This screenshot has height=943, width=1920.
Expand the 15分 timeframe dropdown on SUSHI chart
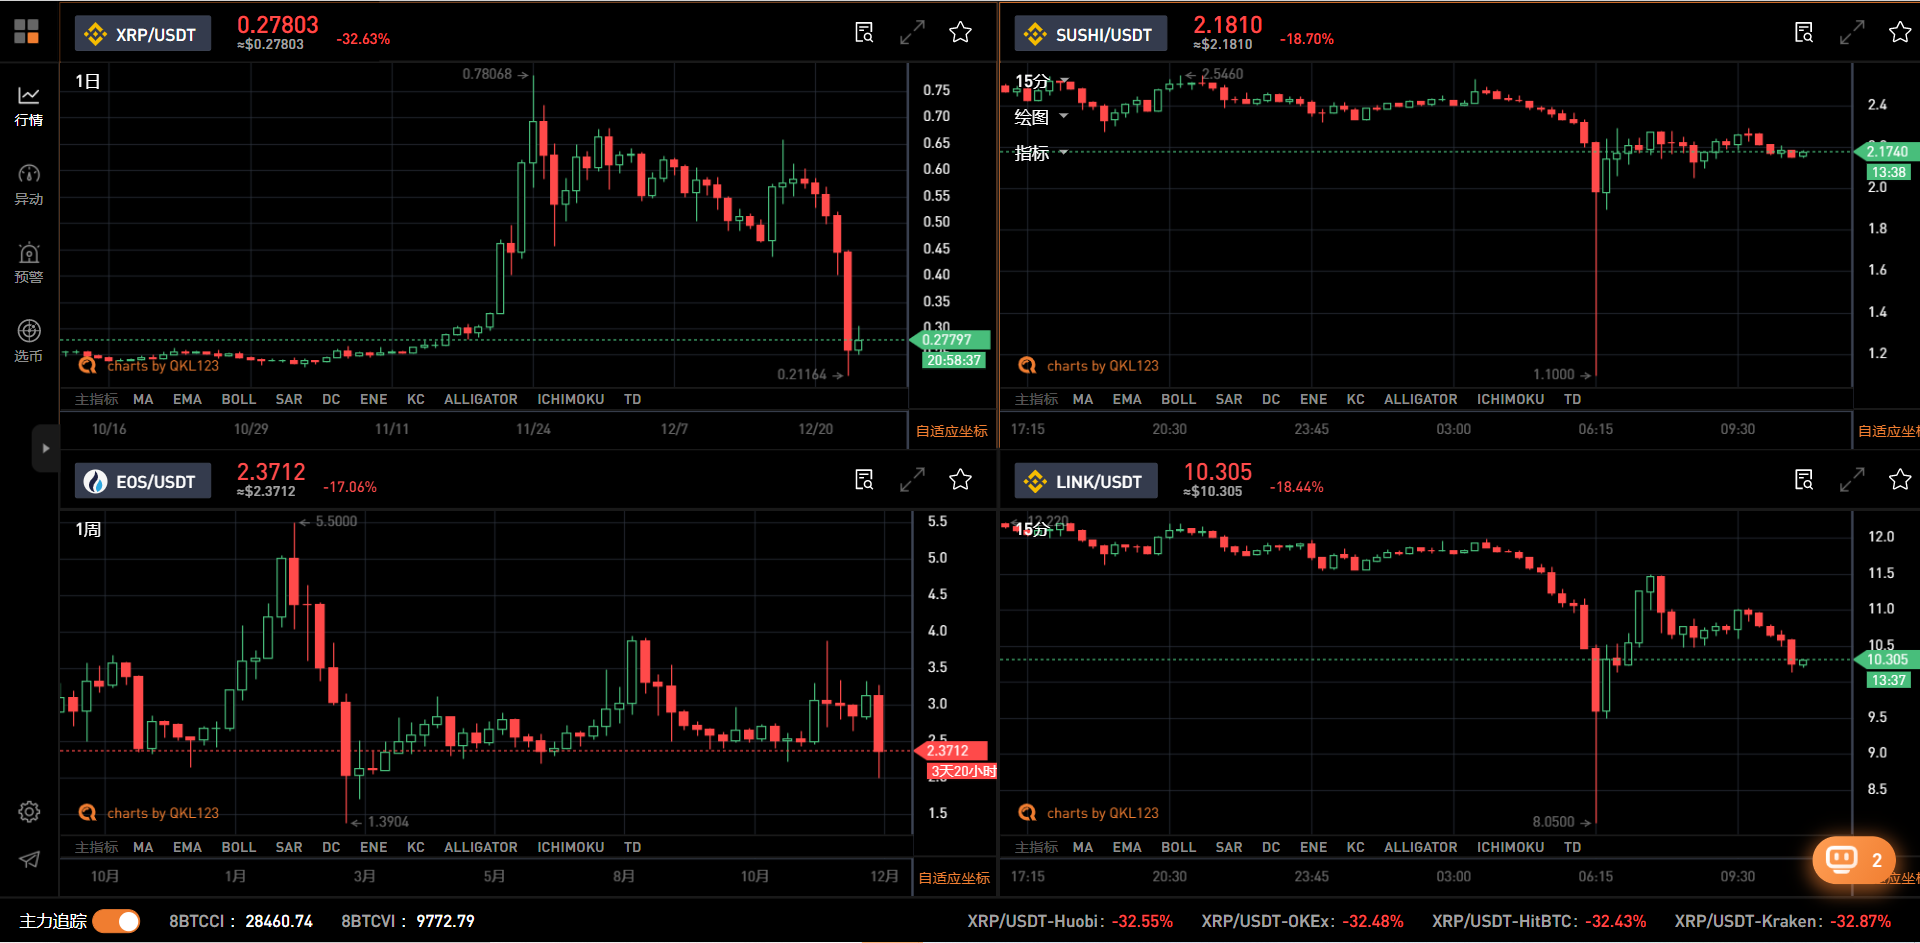(1042, 81)
